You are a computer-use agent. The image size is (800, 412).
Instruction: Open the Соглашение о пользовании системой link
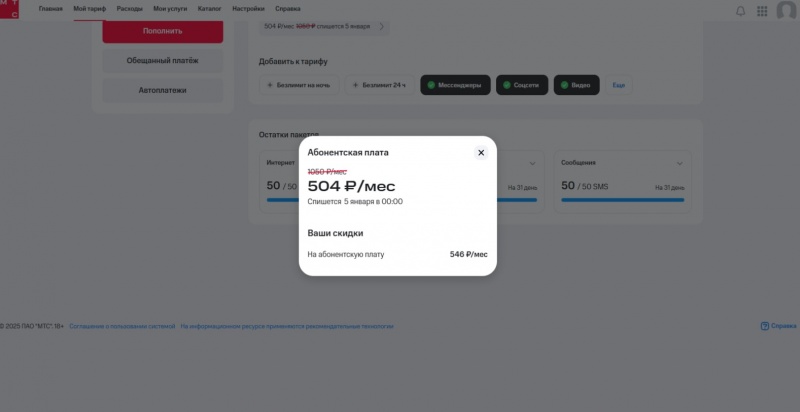pyautogui.click(x=122, y=326)
